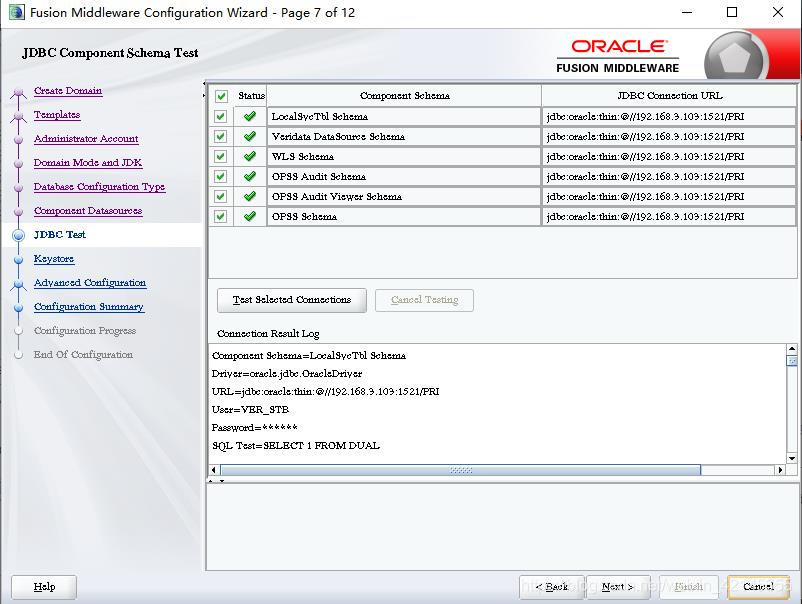Toggle the select-all checkbox in table header
802x604 pixels.
tap(221, 96)
